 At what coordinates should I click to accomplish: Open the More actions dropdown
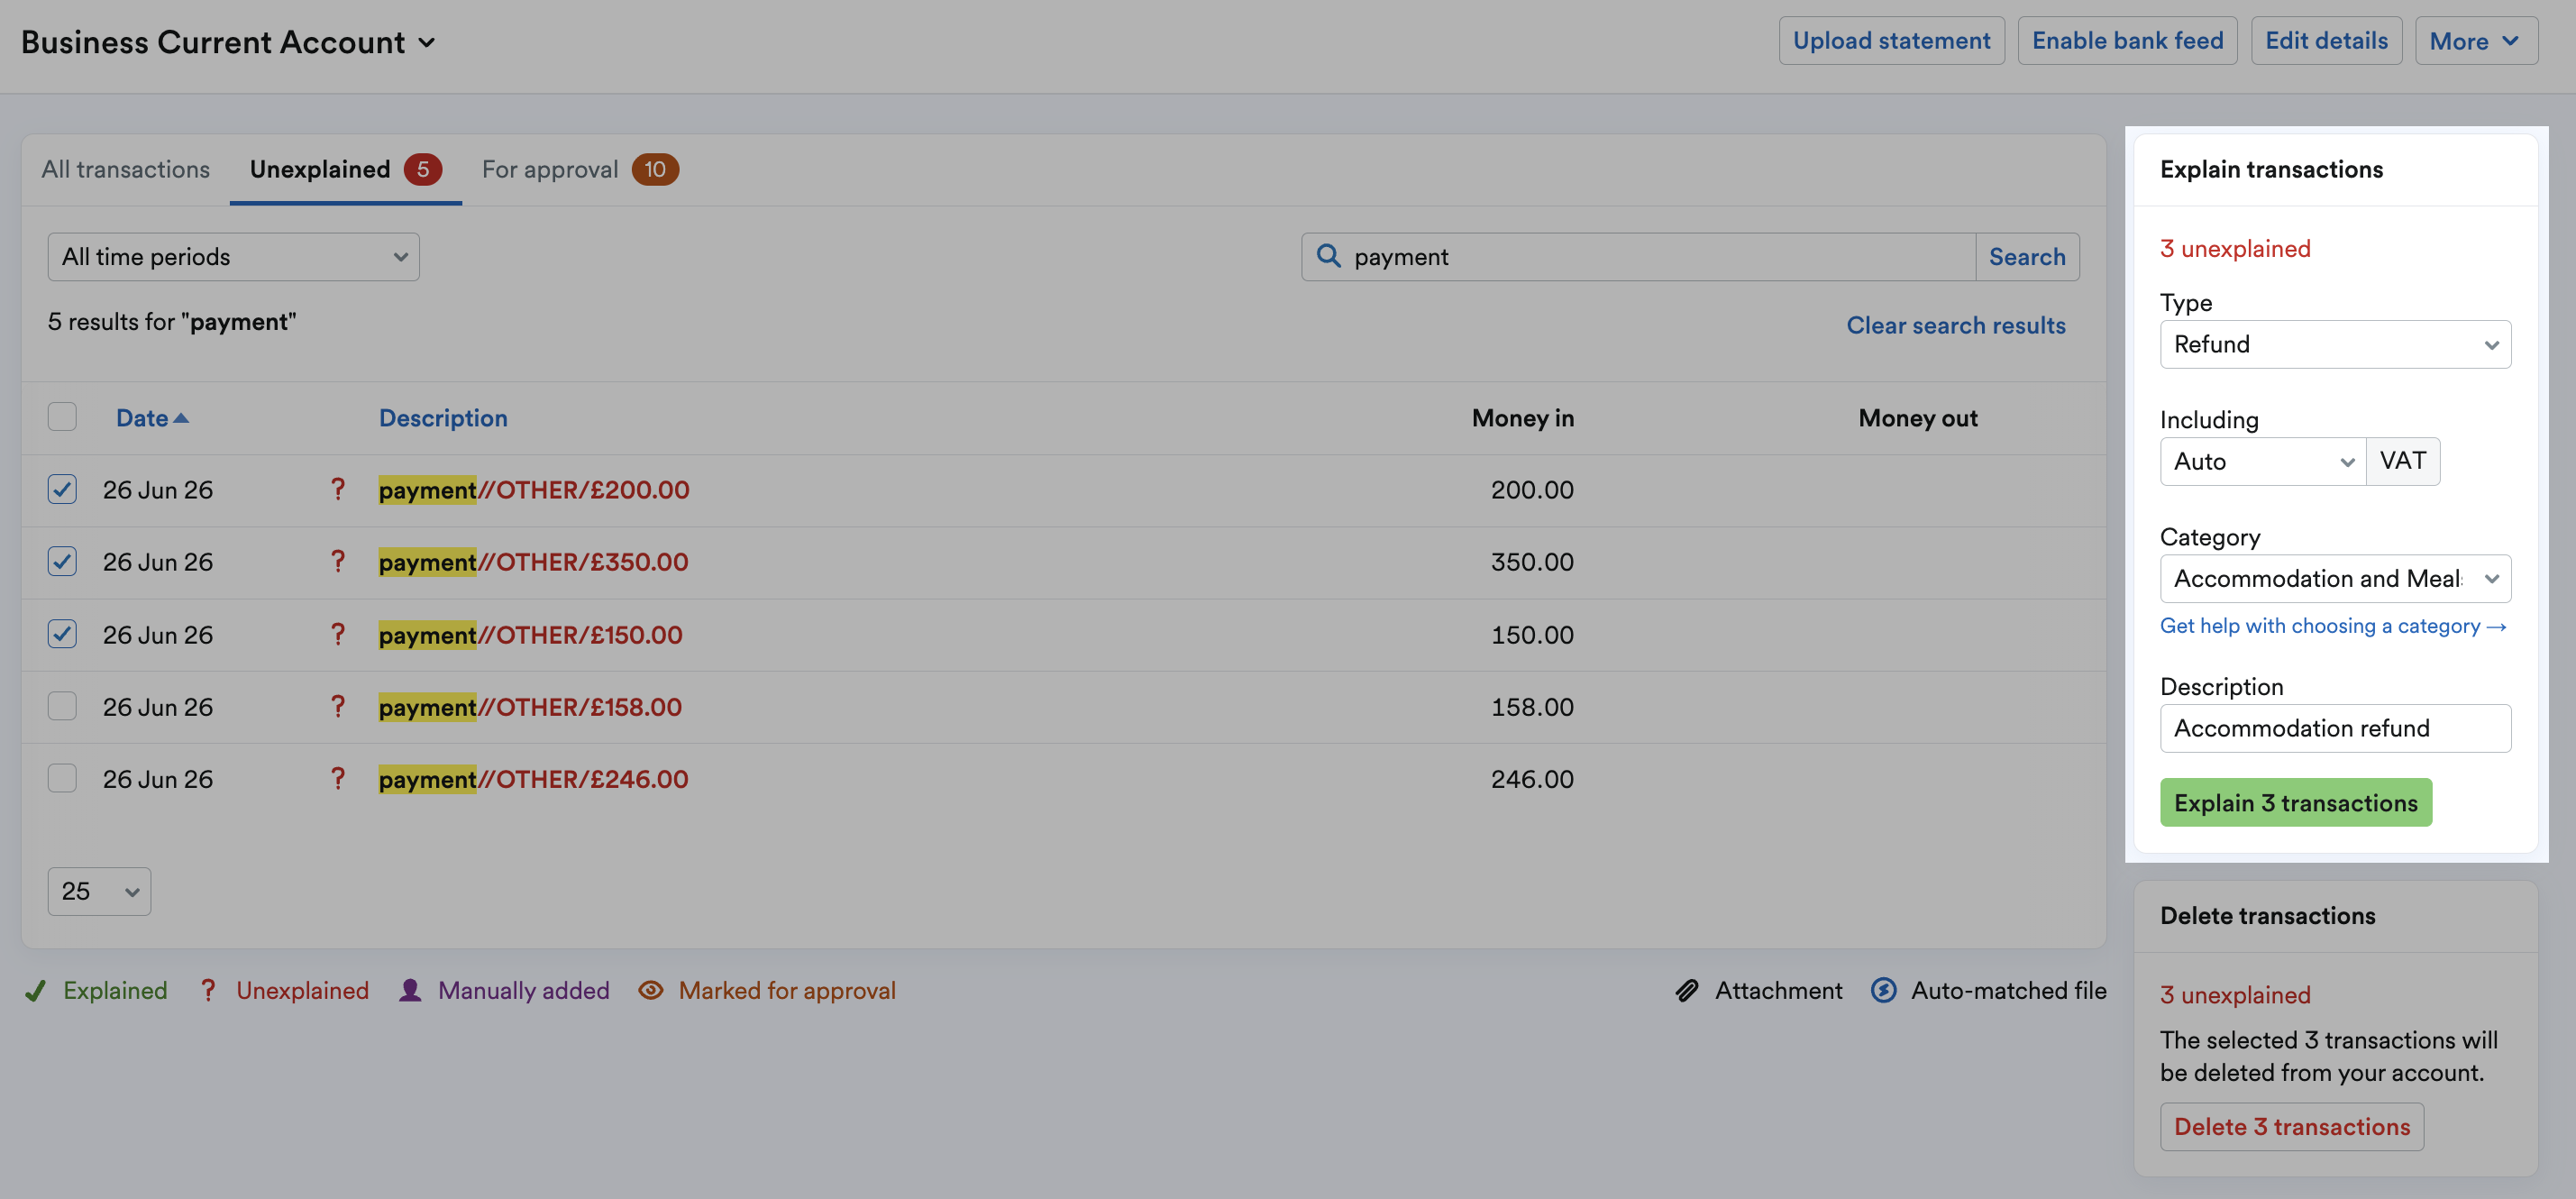click(2475, 41)
